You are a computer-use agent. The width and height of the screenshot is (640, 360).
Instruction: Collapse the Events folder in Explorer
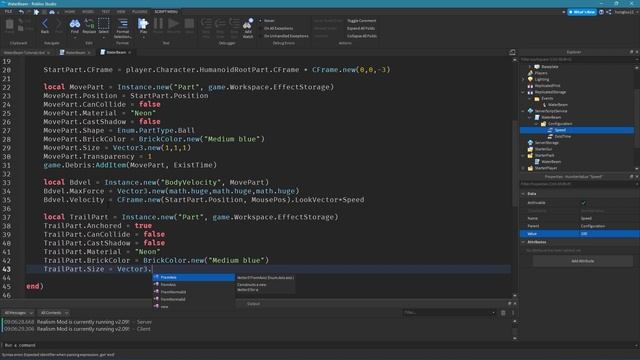pos(529,98)
